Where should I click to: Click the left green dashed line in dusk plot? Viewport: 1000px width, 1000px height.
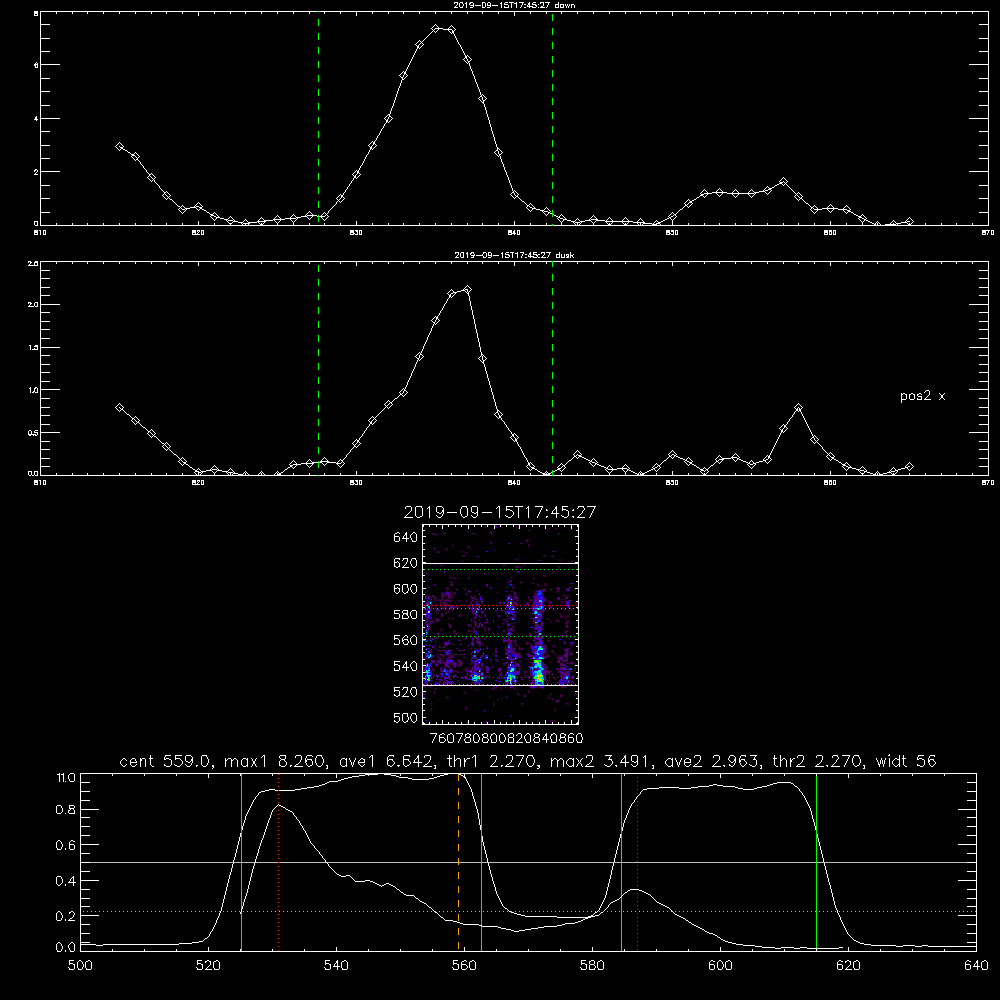[318, 369]
